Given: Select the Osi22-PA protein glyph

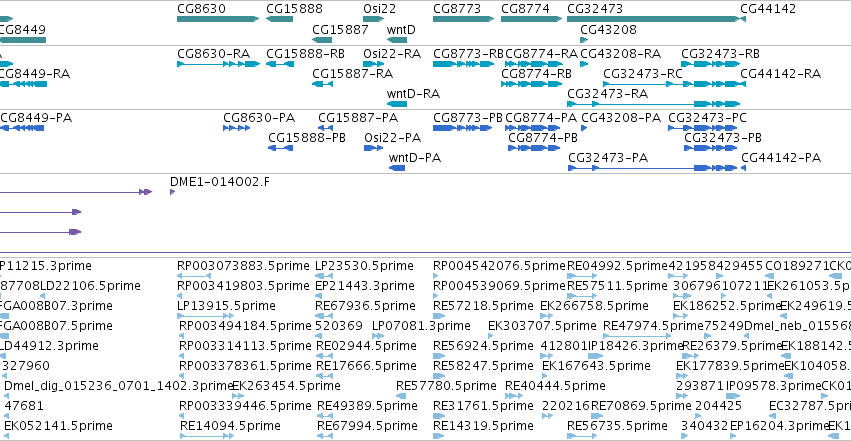Looking at the screenshot, I should 373,148.
